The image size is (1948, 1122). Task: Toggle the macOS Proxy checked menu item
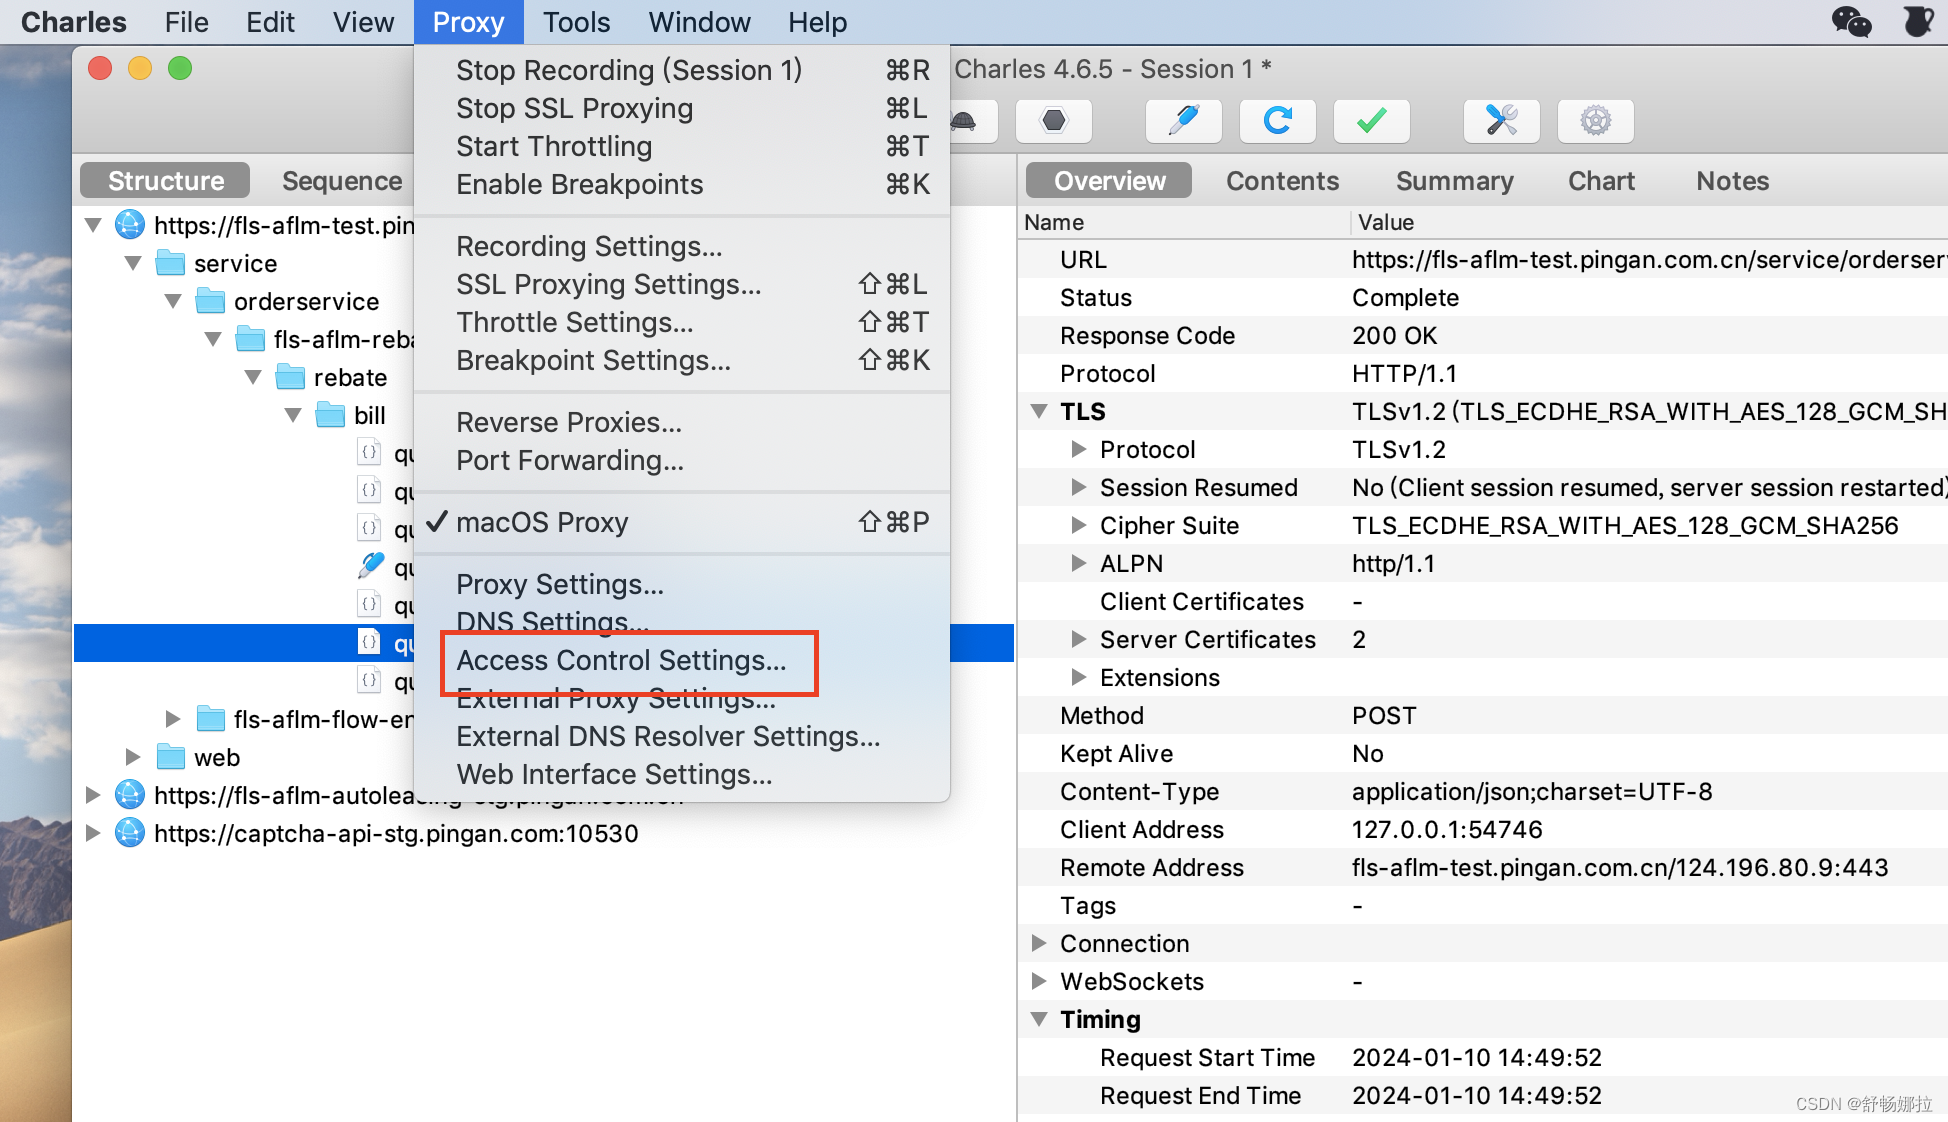tap(681, 522)
